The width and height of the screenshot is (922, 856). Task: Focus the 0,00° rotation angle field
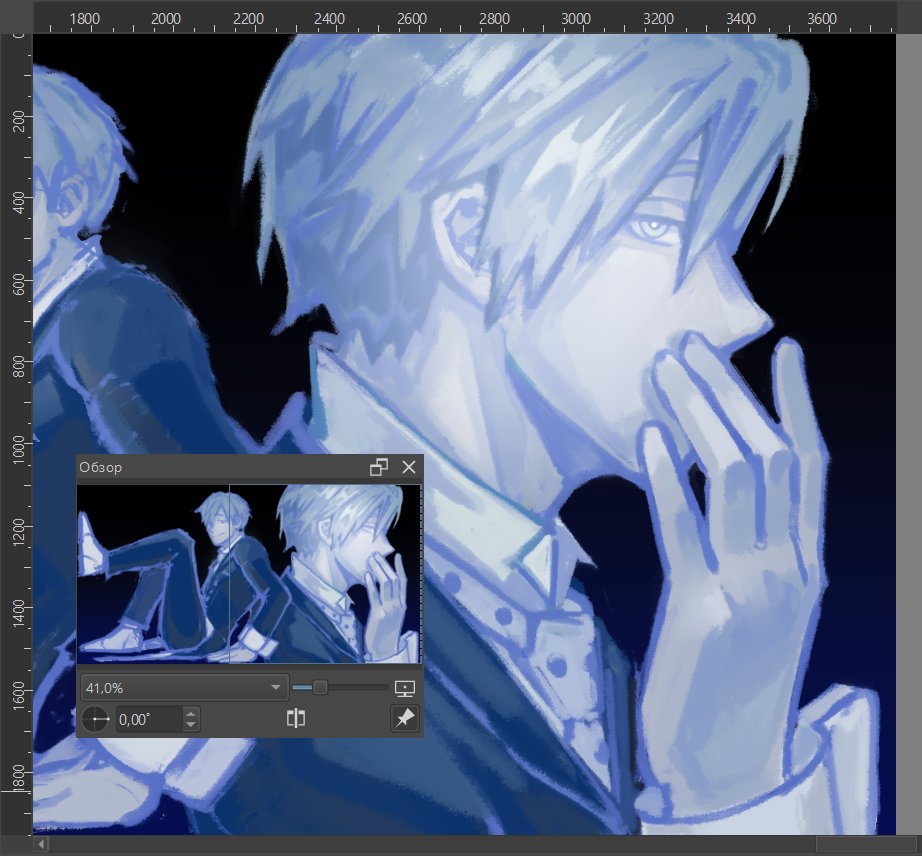[148, 719]
